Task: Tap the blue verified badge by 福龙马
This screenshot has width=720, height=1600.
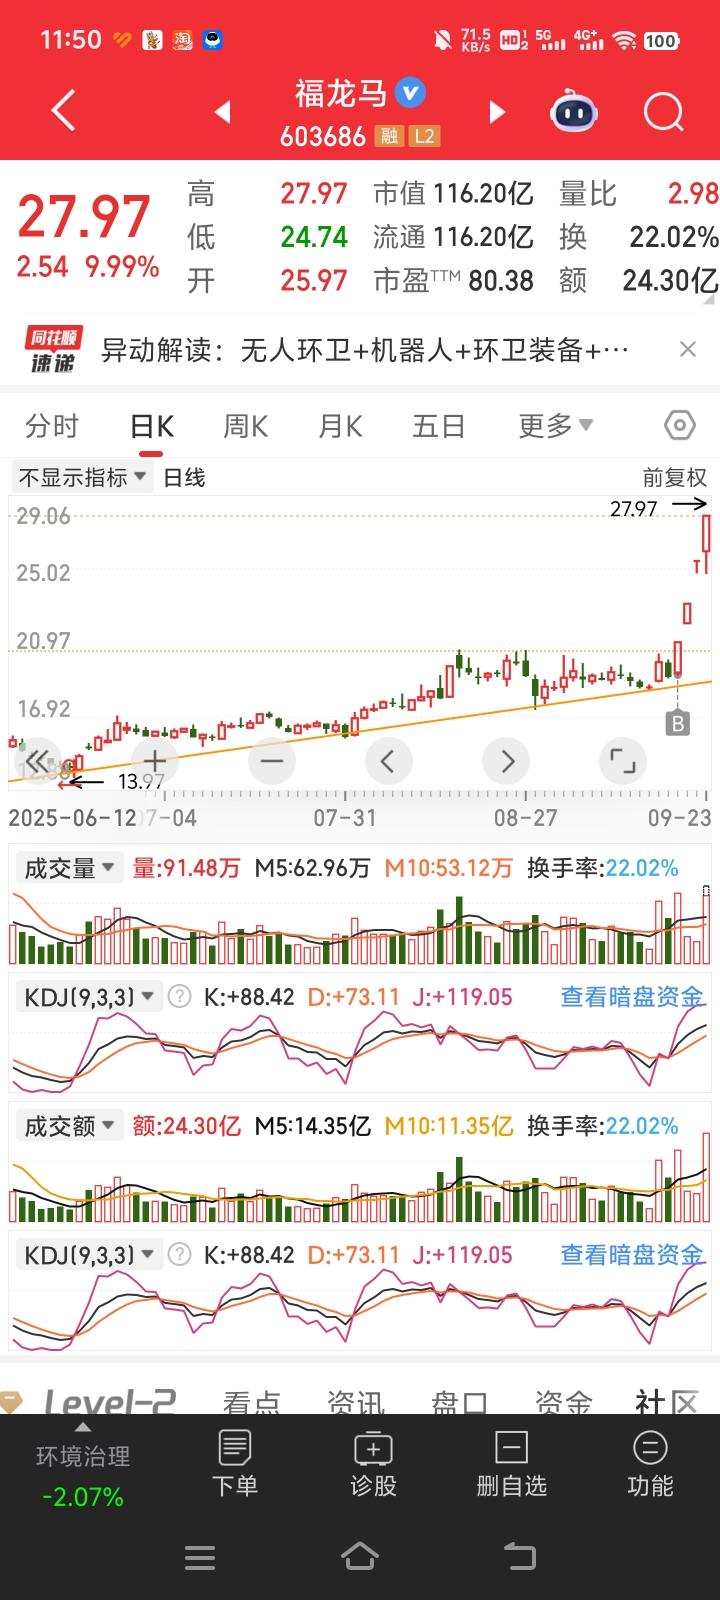Action: pyautogui.click(x=410, y=93)
